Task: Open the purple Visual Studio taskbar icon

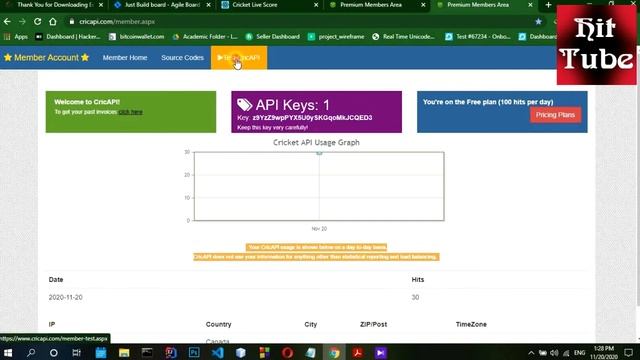Action: 380,353
